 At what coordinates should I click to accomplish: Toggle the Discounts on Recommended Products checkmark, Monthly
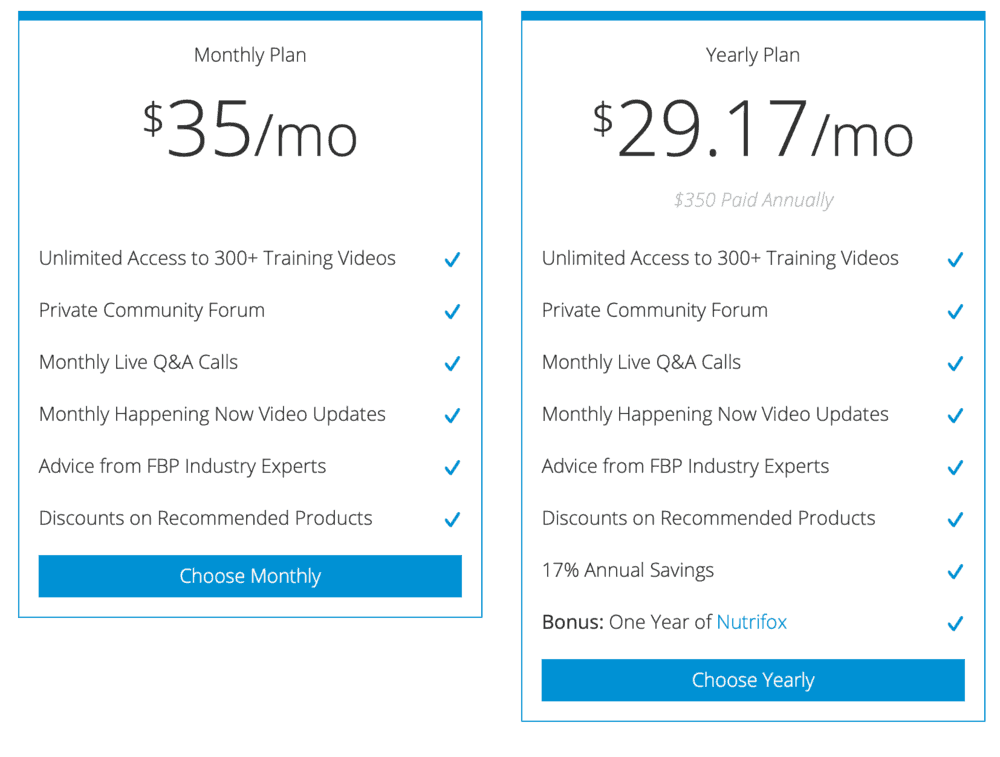click(x=452, y=519)
